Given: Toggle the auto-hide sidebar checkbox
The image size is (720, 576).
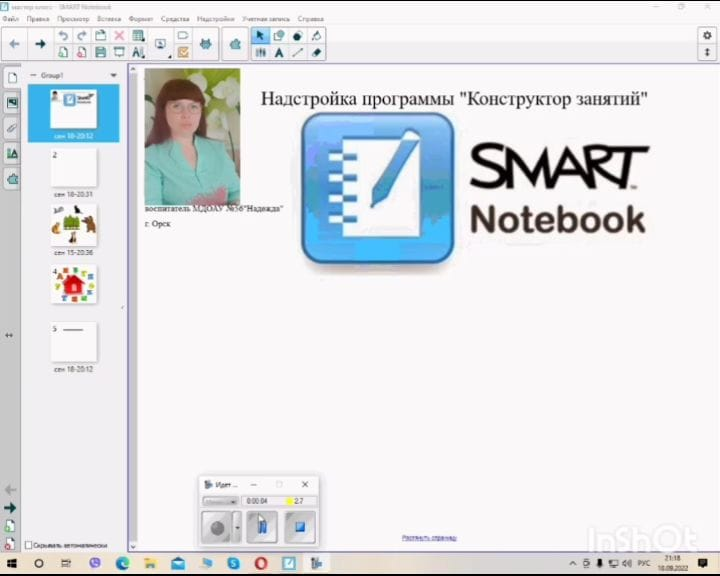Looking at the screenshot, I should coord(28,545).
